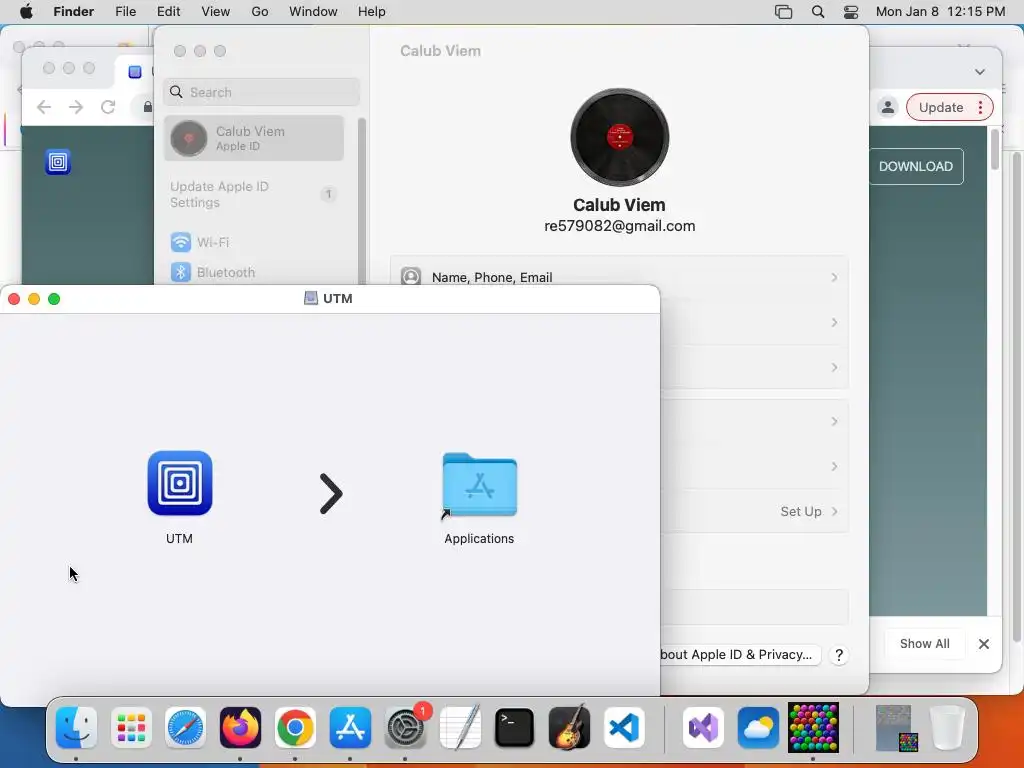Screen dimensions: 1024x768
Task: Click the Applications folder shortcut icon
Action: (479, 485)
